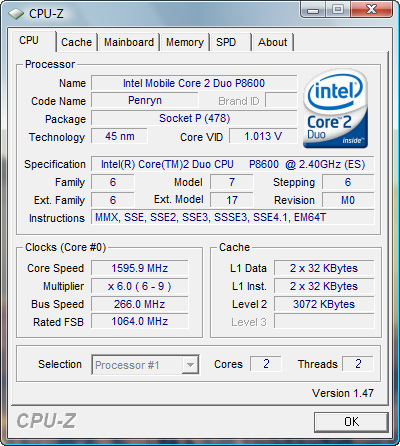The width and height of the screenshot is (400, 446).
Task: Click the Core VID value 1.013 V
Action: 263,136
